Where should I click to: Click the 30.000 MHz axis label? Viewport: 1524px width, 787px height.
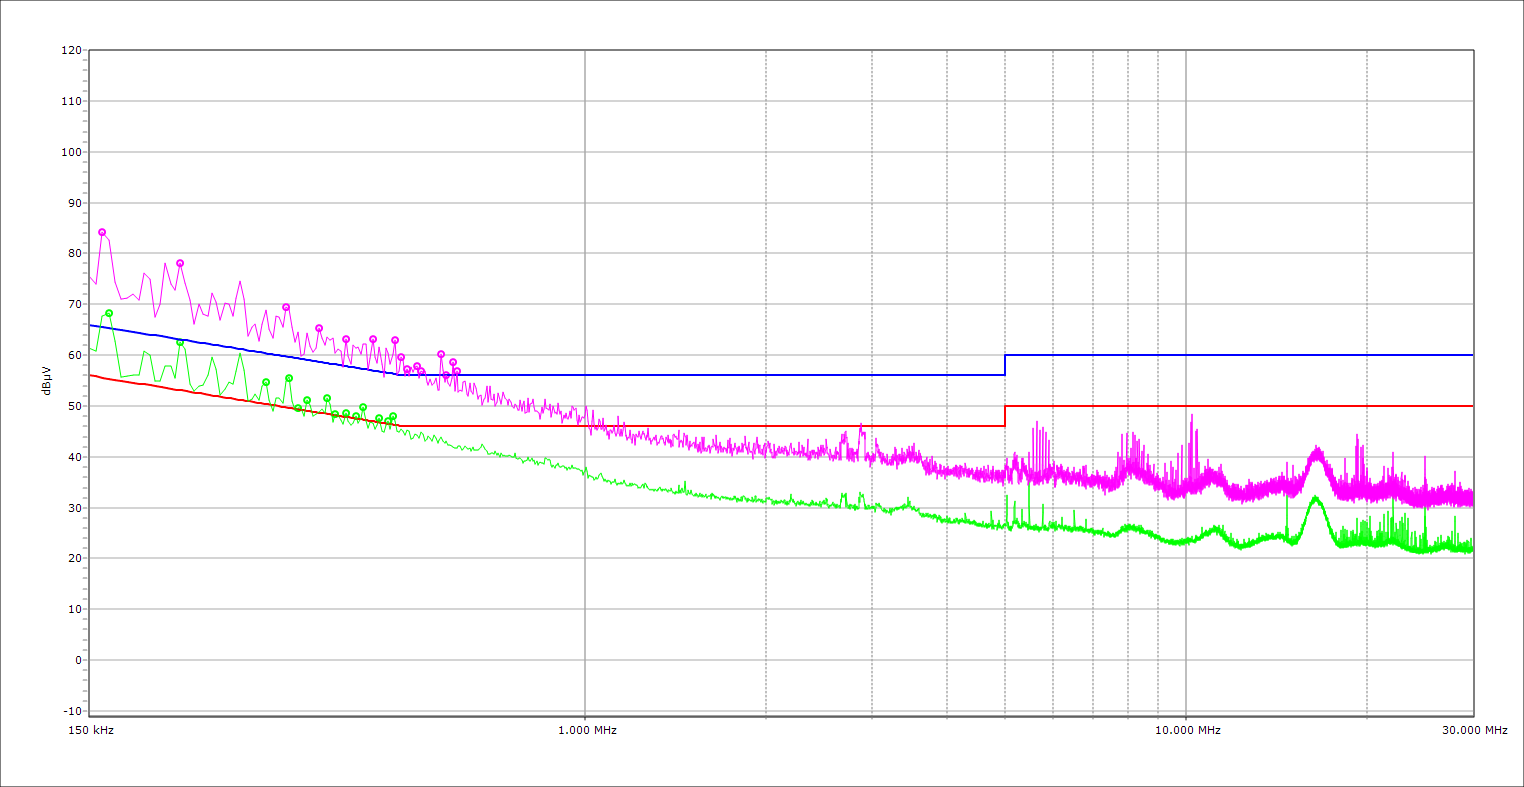pos(1474,730)
